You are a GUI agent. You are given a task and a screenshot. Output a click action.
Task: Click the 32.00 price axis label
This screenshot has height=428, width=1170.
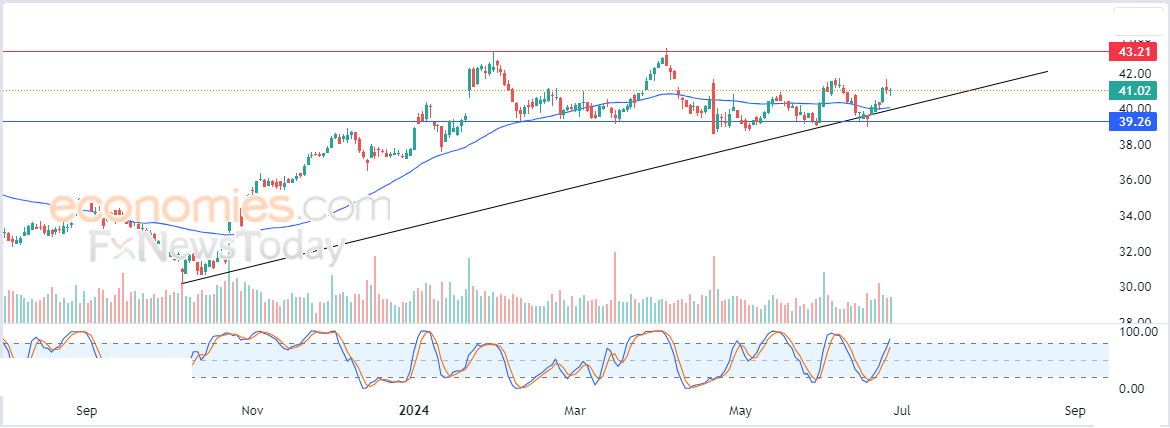[1132, 252]
